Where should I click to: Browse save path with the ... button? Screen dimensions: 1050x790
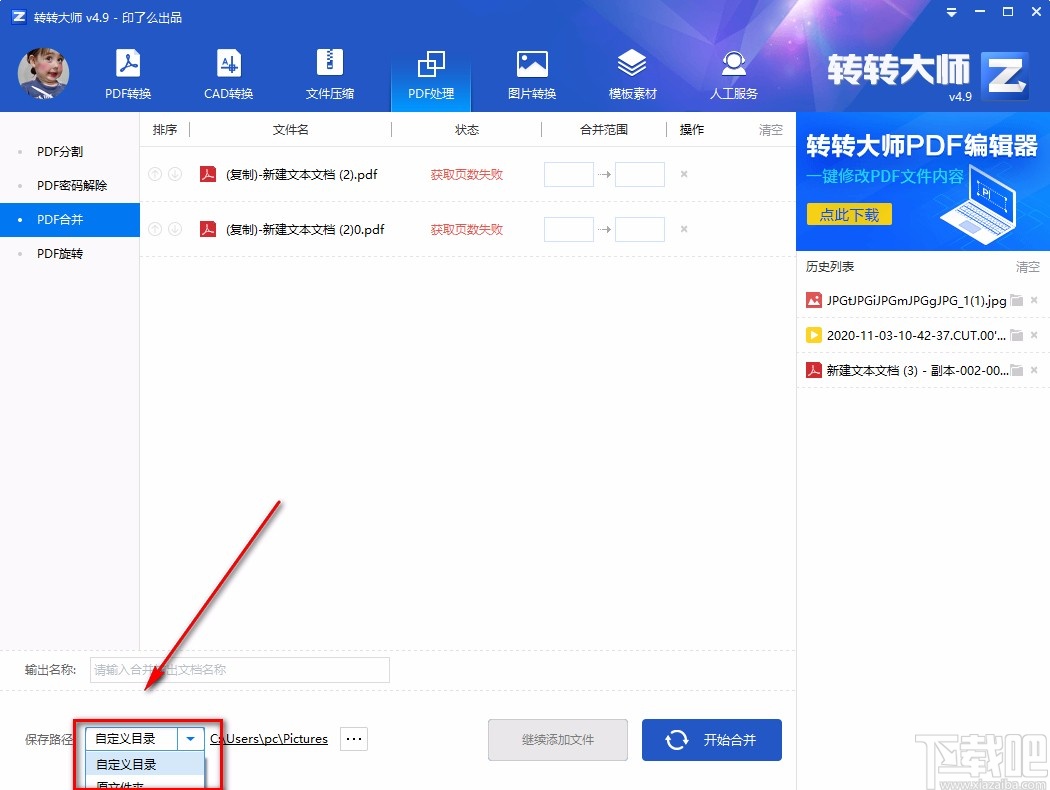pos(353,738)
